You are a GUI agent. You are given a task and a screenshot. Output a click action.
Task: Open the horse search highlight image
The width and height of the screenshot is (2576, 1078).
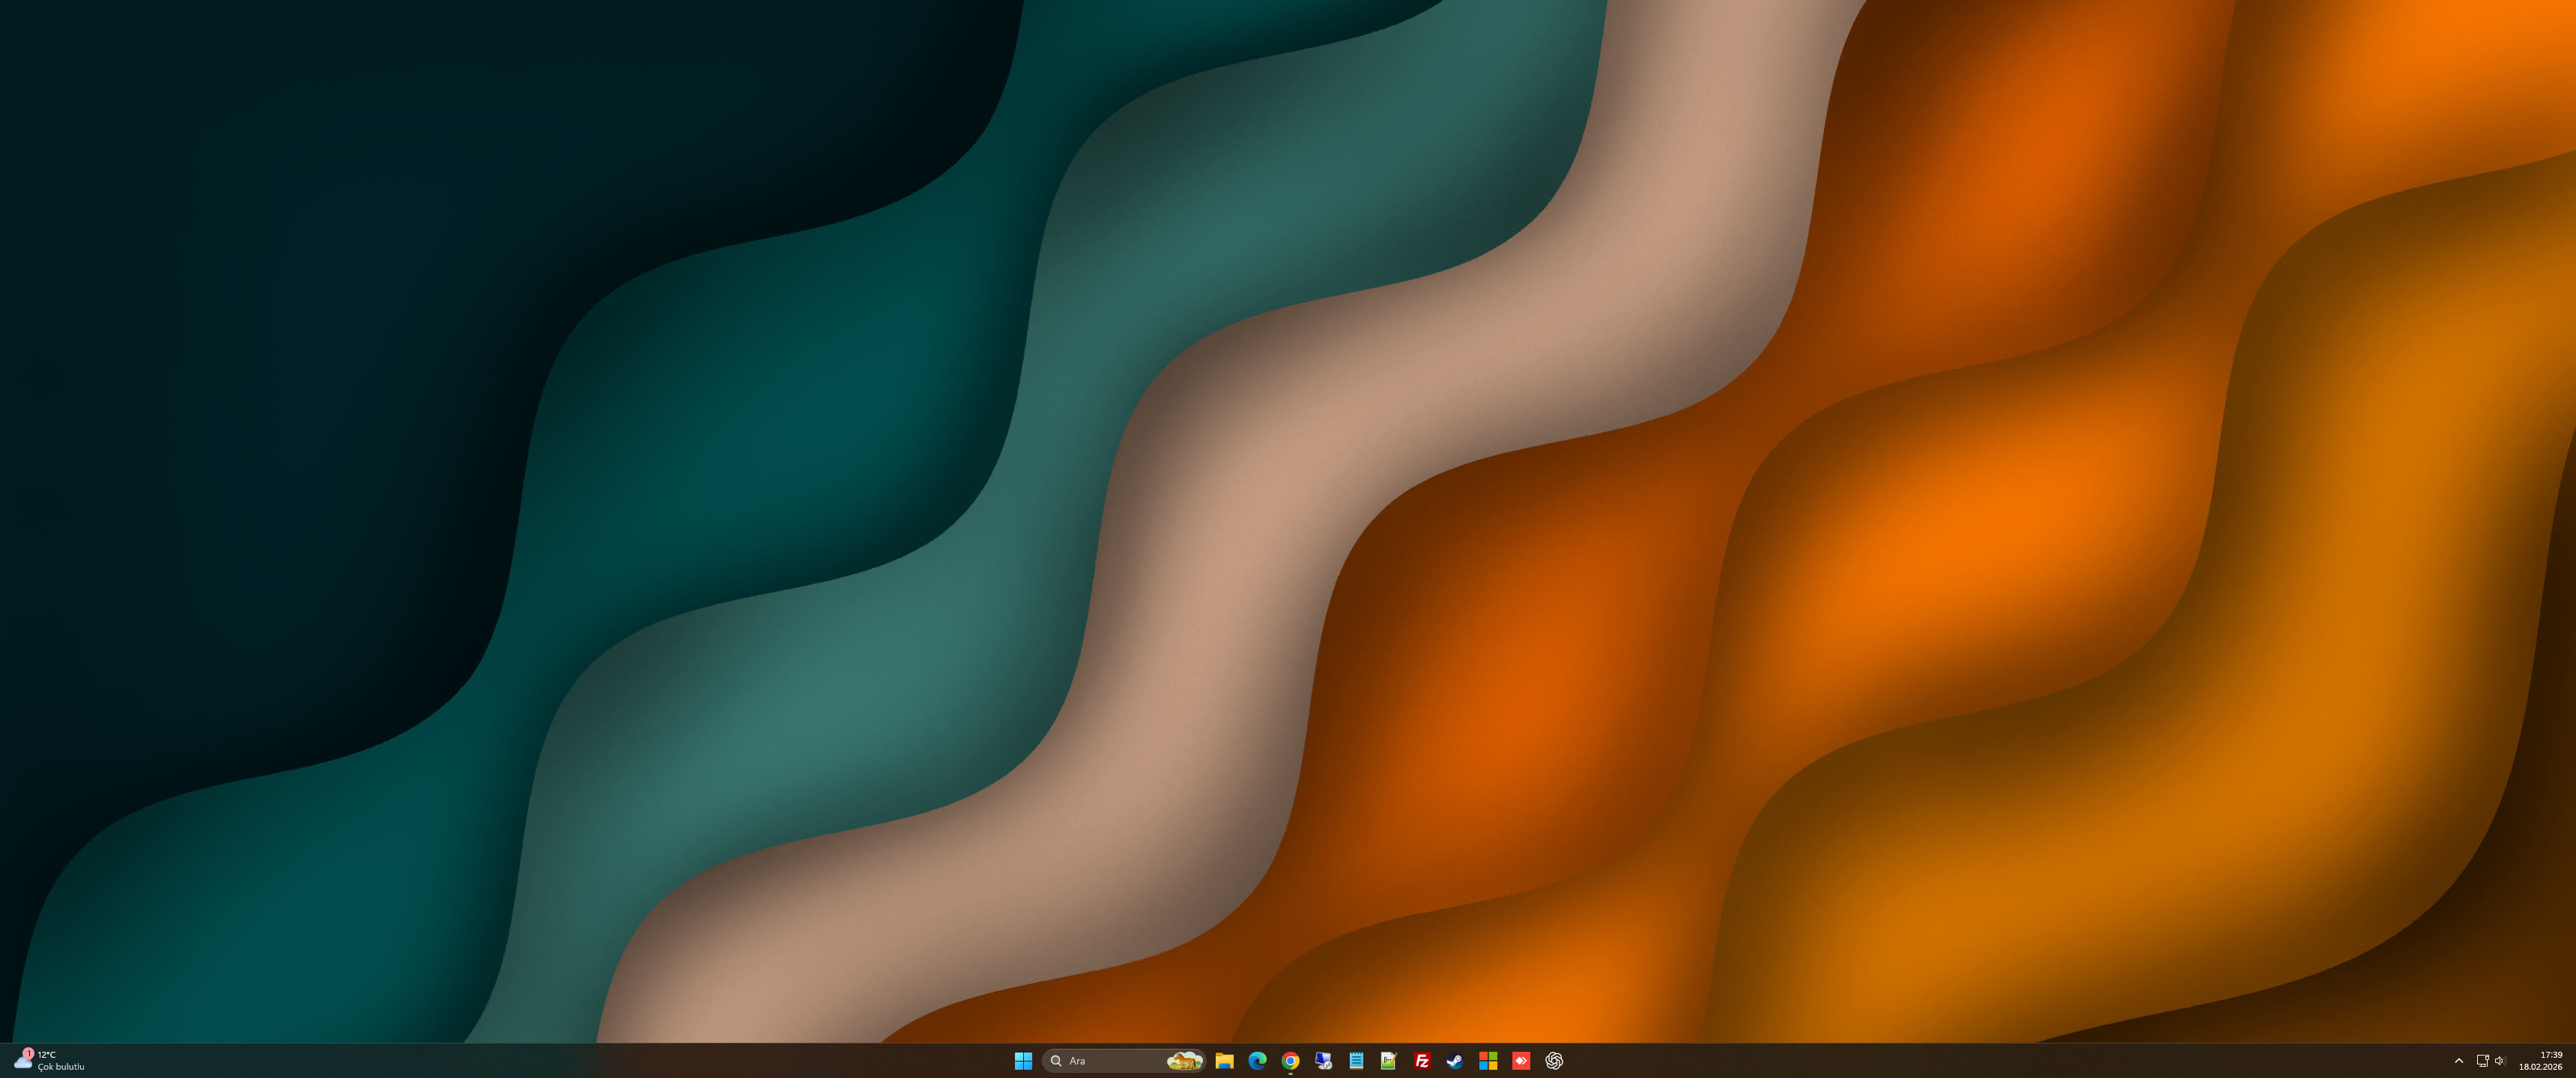pyautogui.click(x=1184, y=1061)
